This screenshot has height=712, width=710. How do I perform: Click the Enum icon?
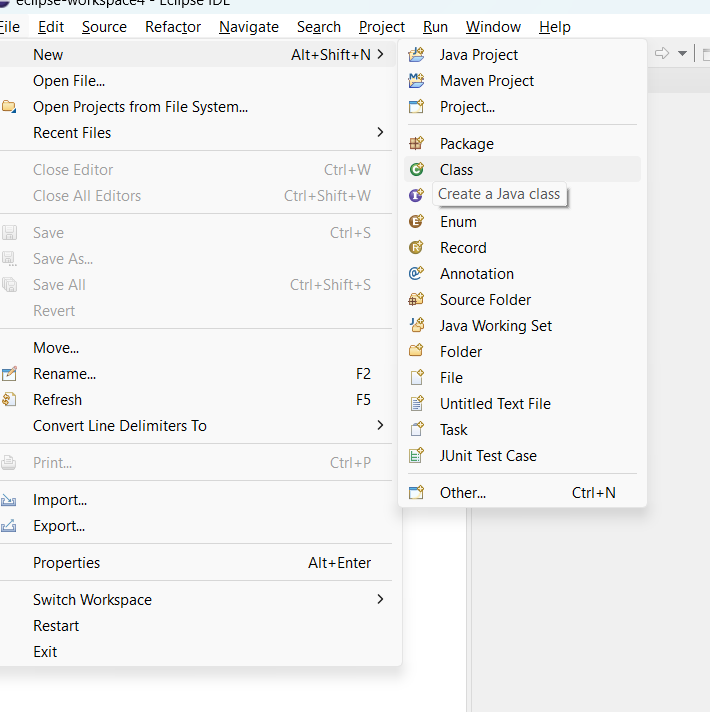coord(416,222)
